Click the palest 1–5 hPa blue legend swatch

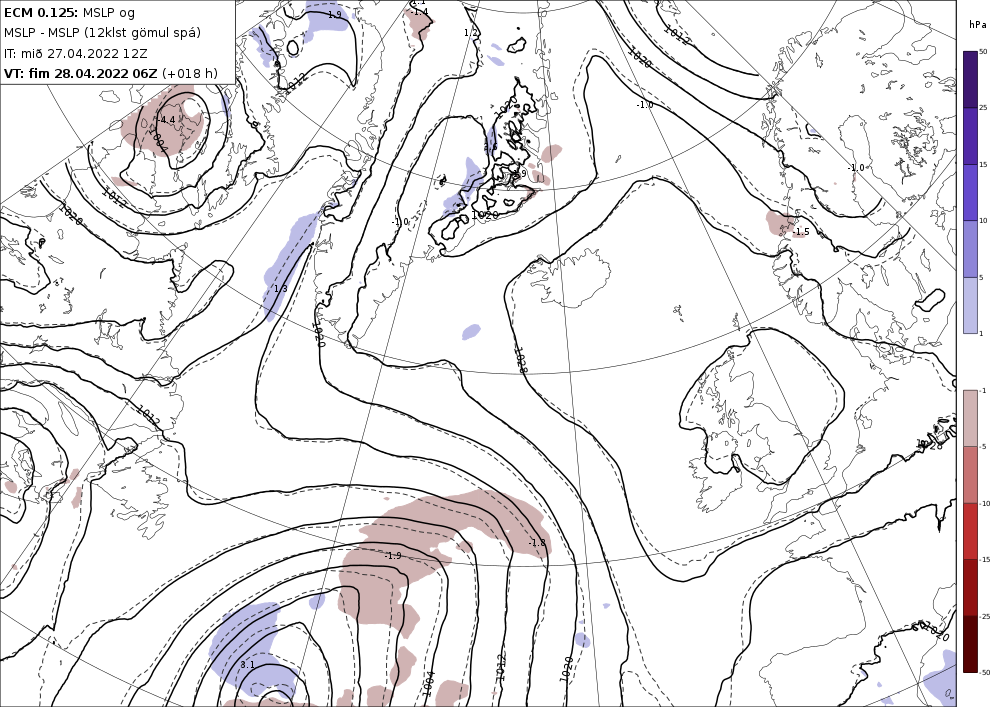(970, 305)
